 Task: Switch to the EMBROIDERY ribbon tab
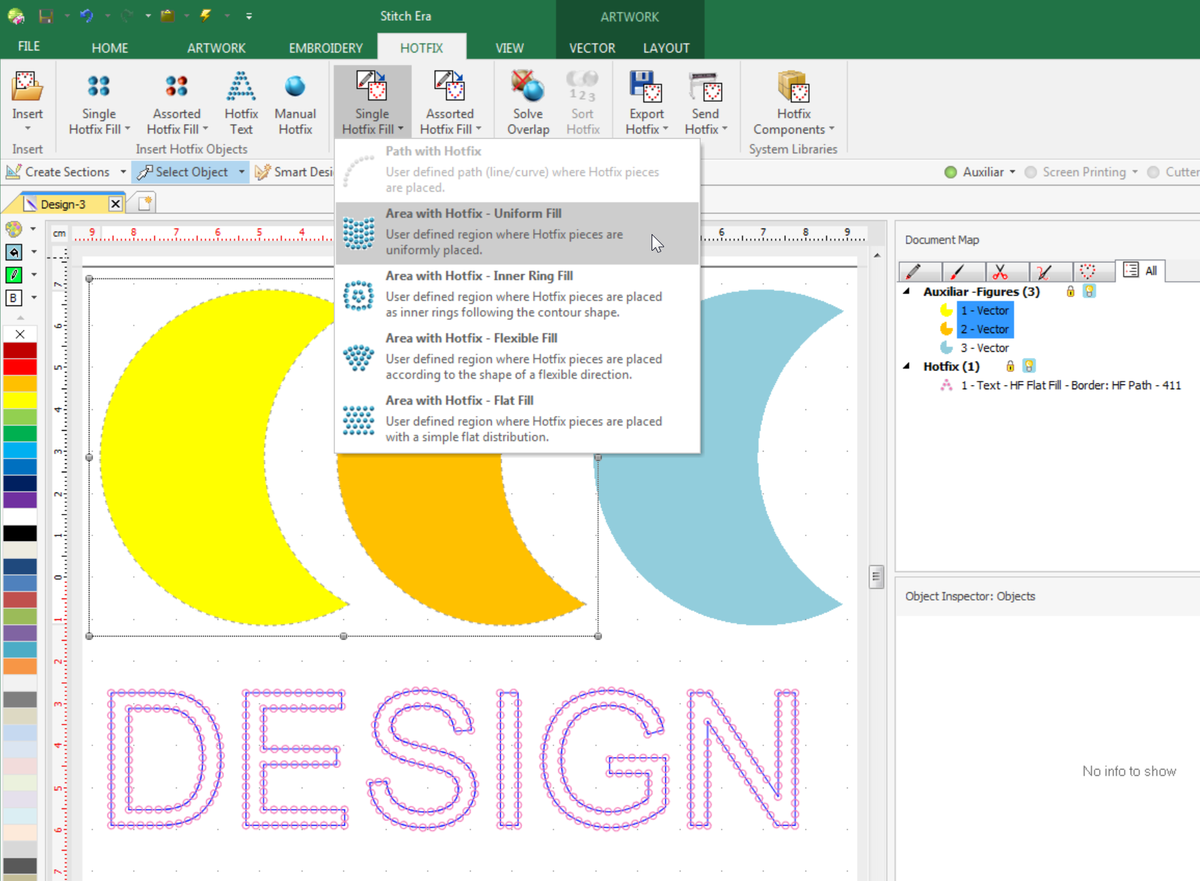325,47
